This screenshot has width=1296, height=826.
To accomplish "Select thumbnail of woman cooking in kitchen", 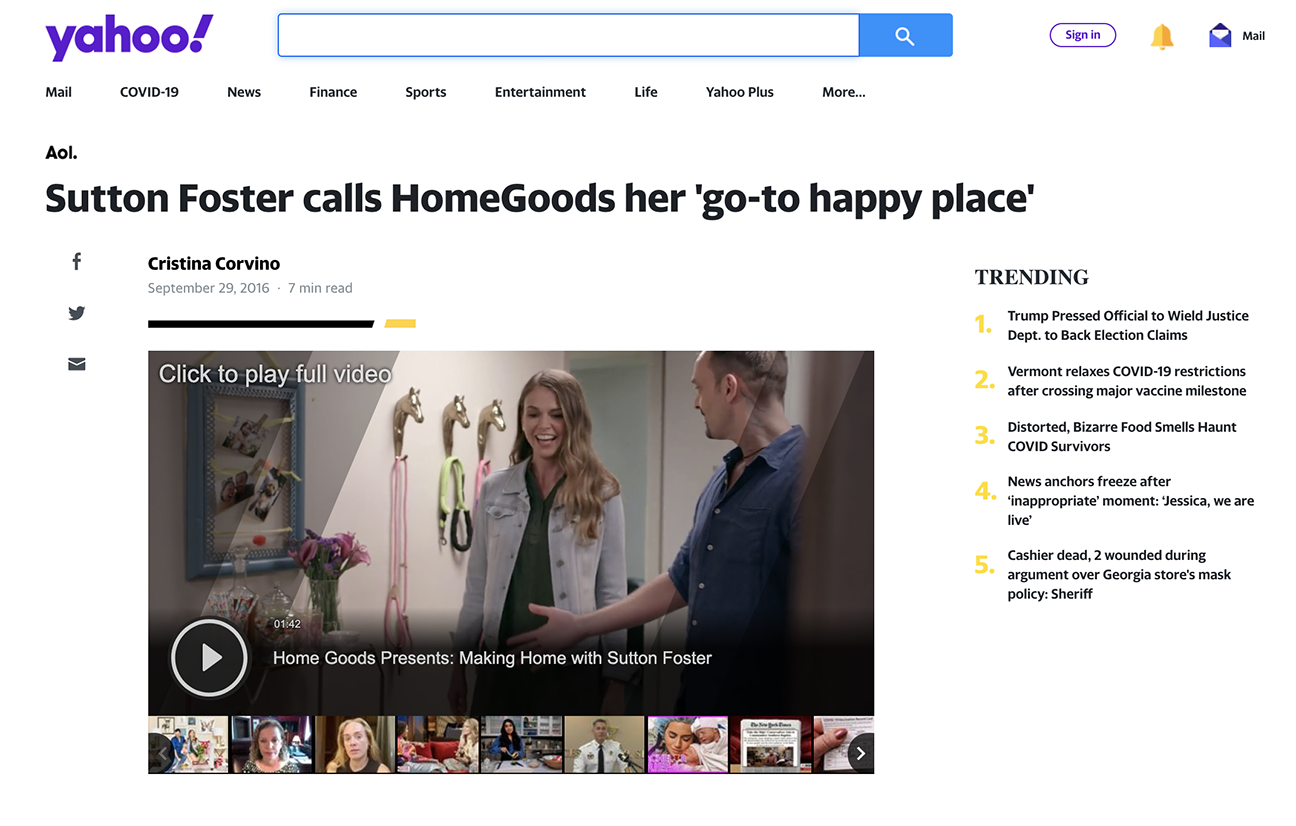I will click(x=521, y=745).
